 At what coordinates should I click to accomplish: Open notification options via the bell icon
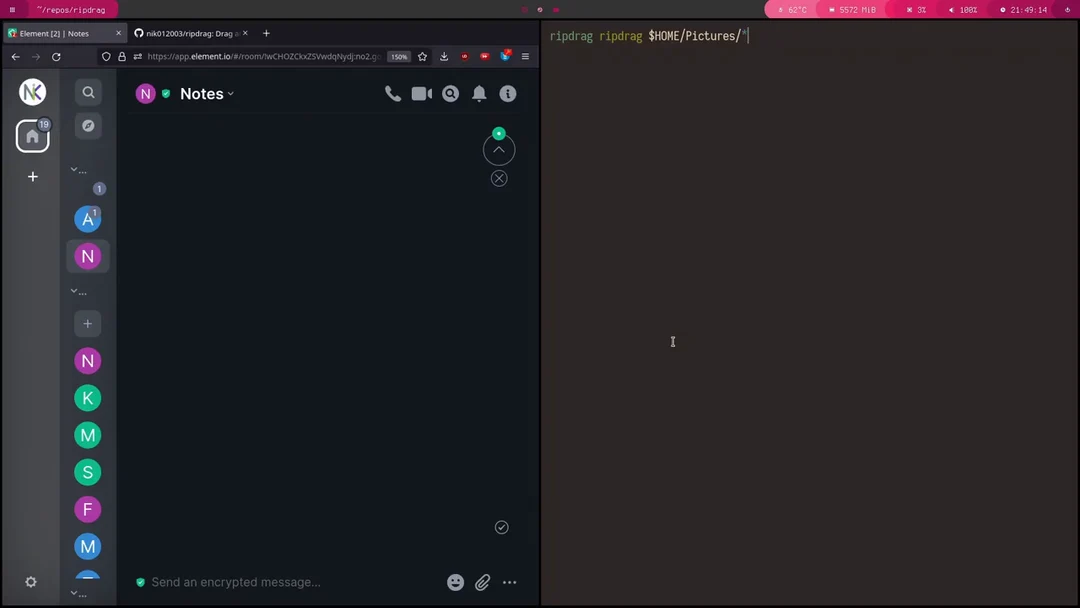(479, 93)
